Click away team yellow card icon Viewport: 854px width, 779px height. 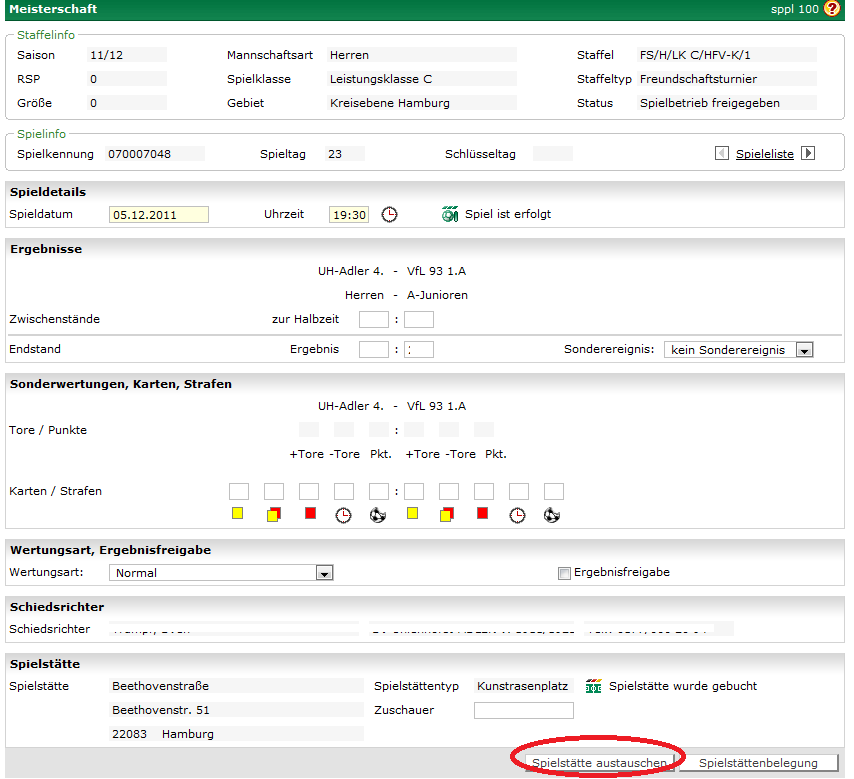412,513
